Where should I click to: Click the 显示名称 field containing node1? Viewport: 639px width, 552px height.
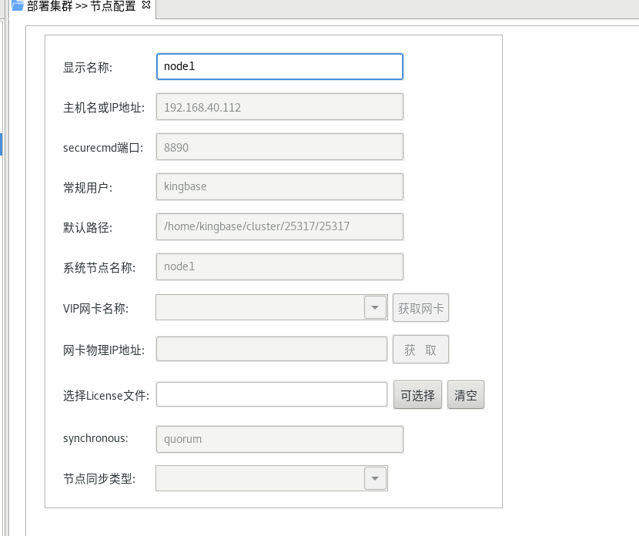(x=279, y=67)
